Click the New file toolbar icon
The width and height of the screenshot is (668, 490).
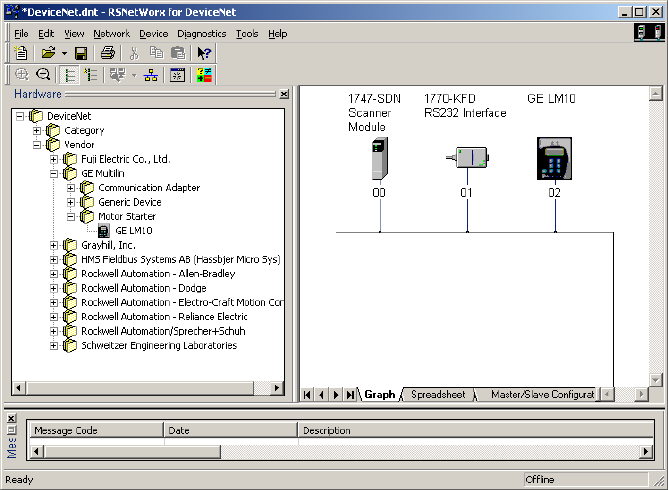click(21, 53)
